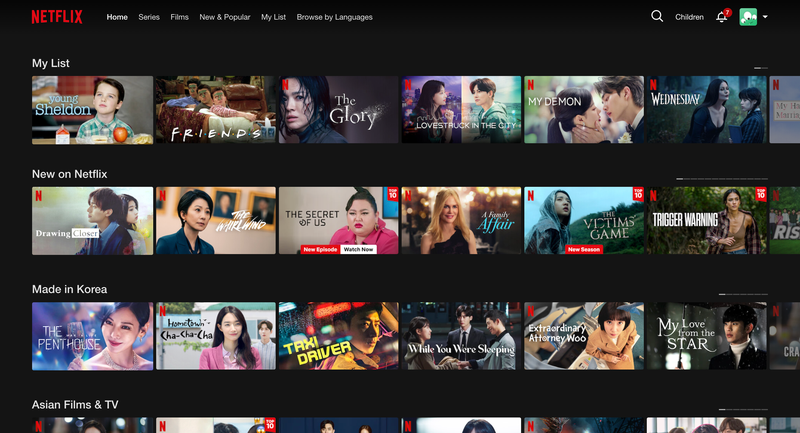This screenshot has width=800, height=433.
Task: Click Netflix N logo on Wednesday
Action: (x=653, y=84)
